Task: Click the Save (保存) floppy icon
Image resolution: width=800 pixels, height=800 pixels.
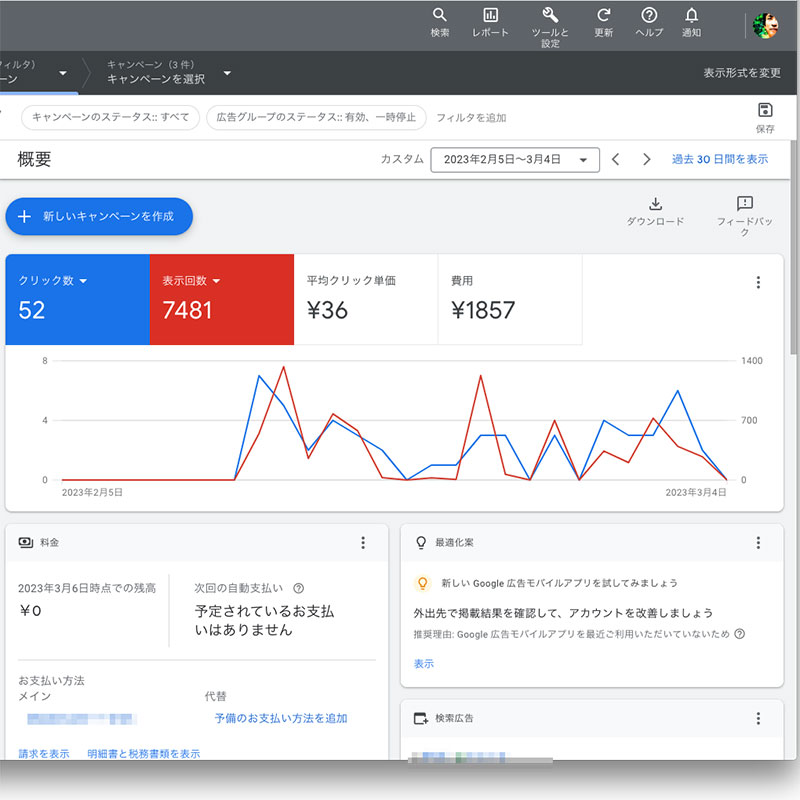Action: tap(765, 110)
